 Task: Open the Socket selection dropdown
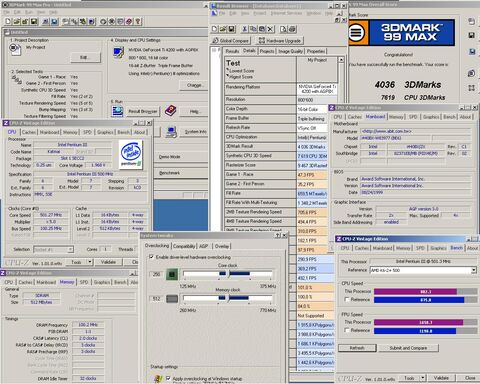pos(70,249)
